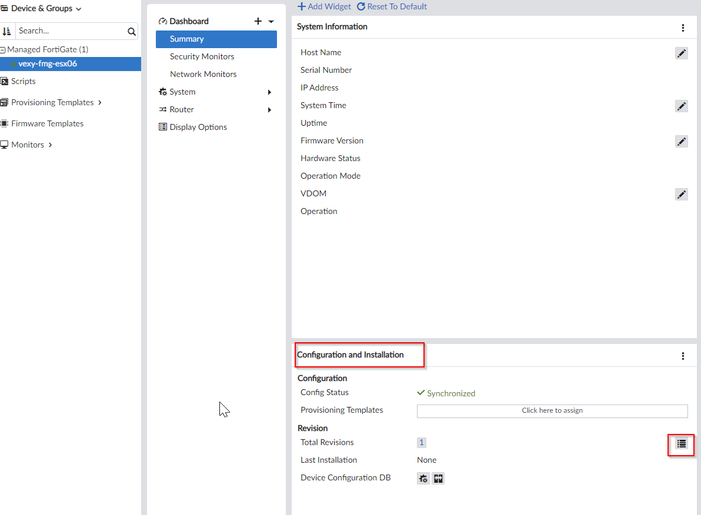
Task: Click the VDOM edit pencil icon
Action: (681, 194)
